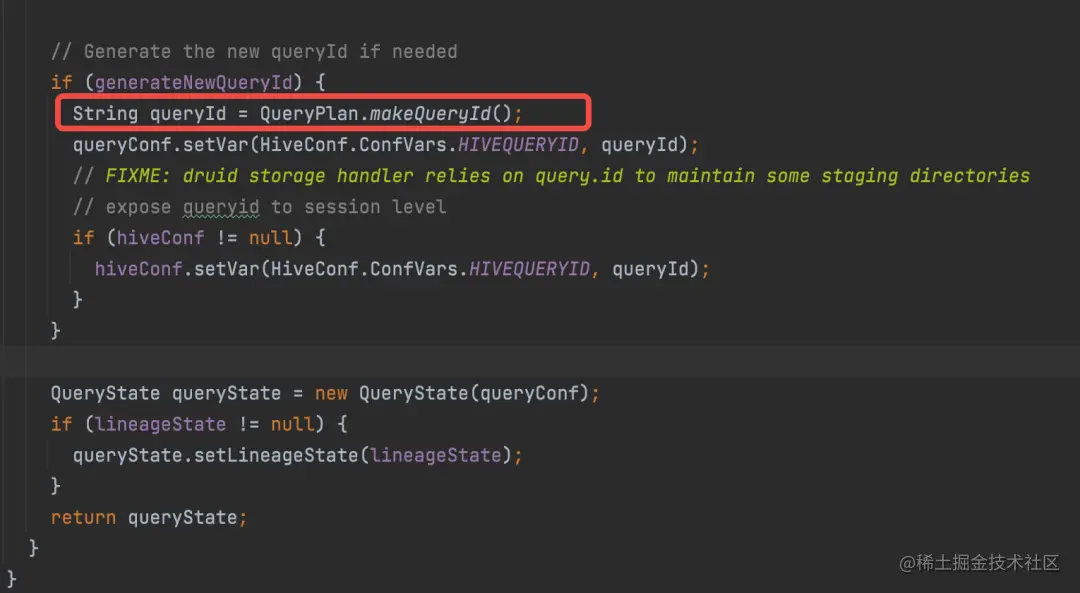Click the FIXME druid storage handler comment
The image size is (1080, 593).
click(x=551, y=176)
